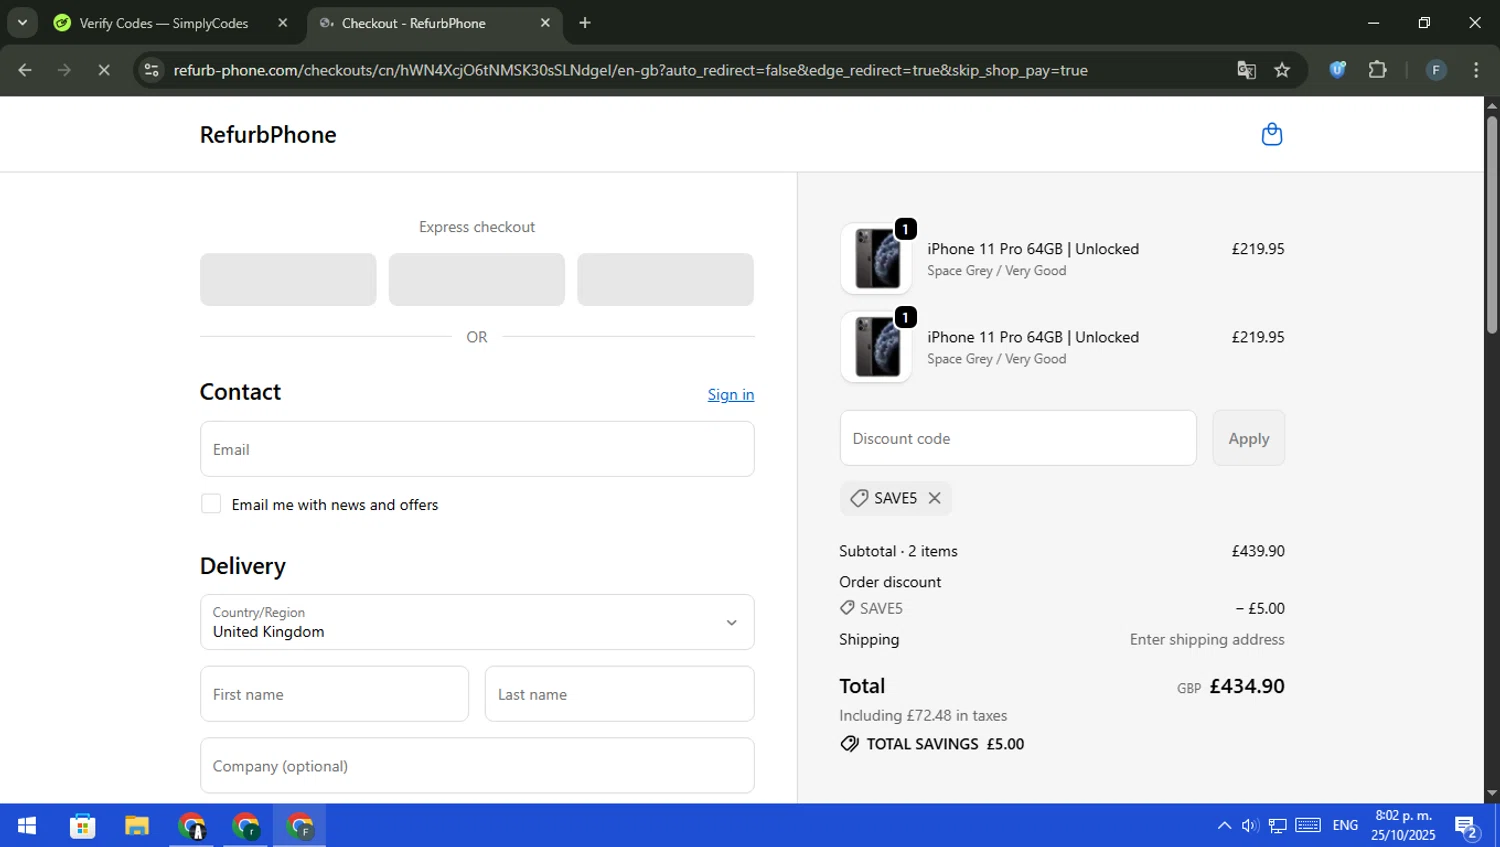Click the Google Translate icon in the address bar
This screenshot has height=847, width=1500.
point(1246,70)
